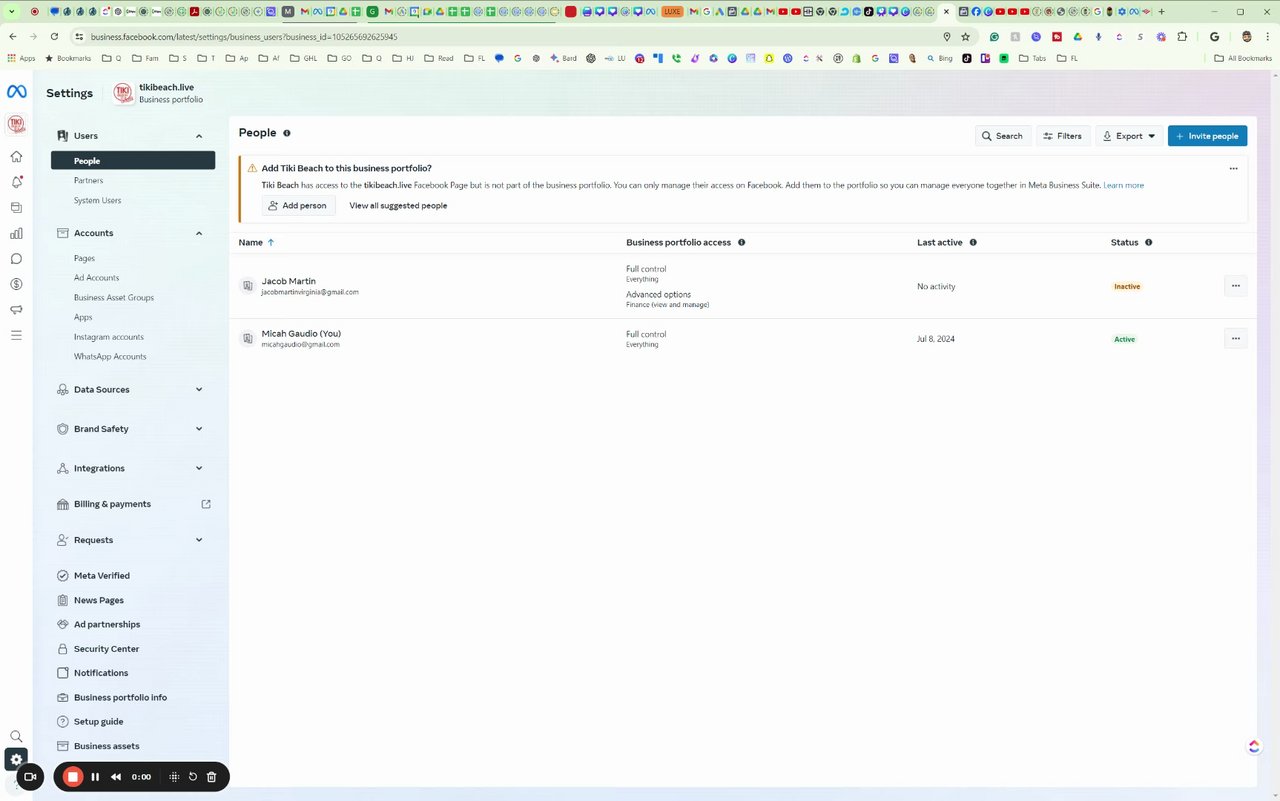Open System Users in the sidebar
Viewport: 1280px width, 801px height.
97,200
